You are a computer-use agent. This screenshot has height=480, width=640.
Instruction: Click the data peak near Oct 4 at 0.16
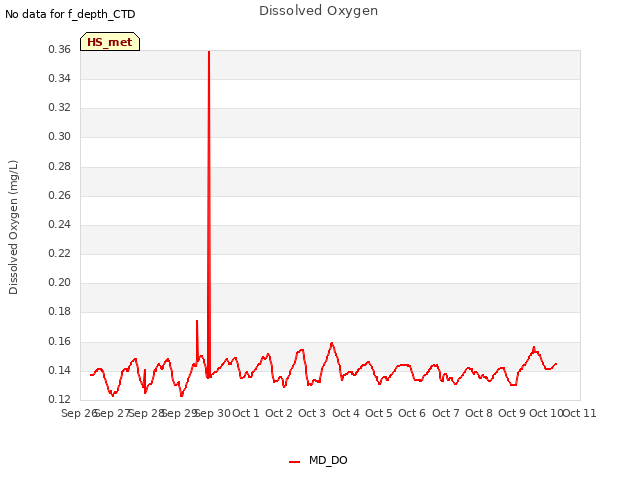tap(332, 344)
